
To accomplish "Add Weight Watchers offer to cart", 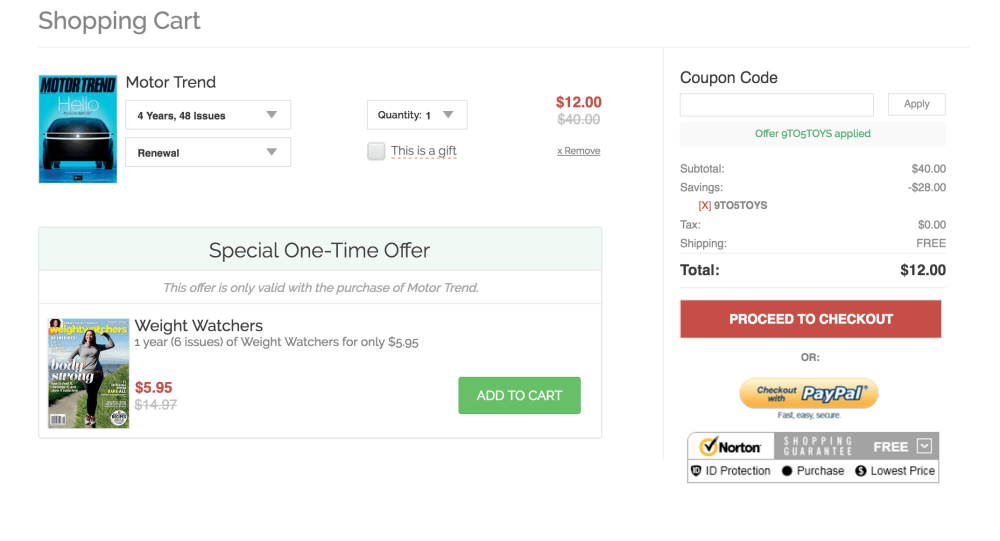I will (x=519, y=395).
